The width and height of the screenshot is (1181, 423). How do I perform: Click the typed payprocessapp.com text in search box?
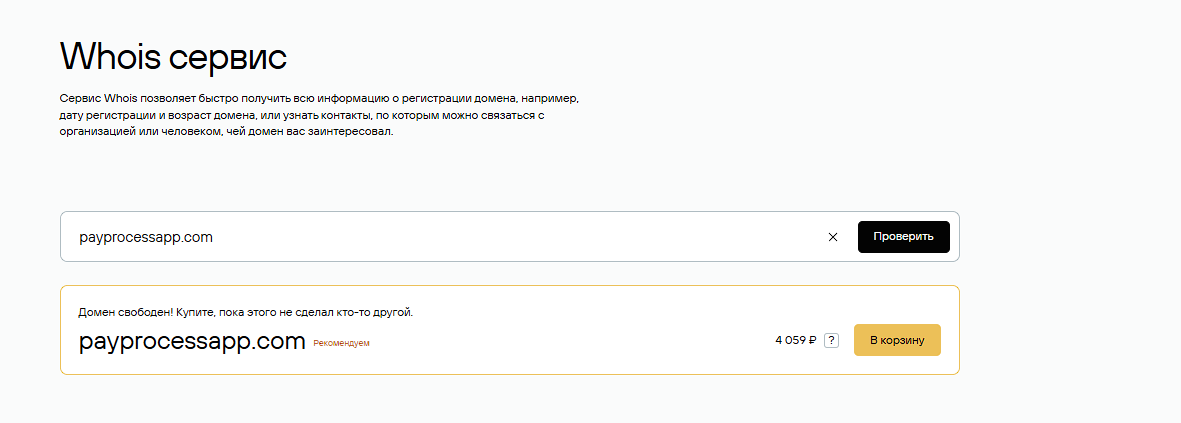[x=146, y=237]
